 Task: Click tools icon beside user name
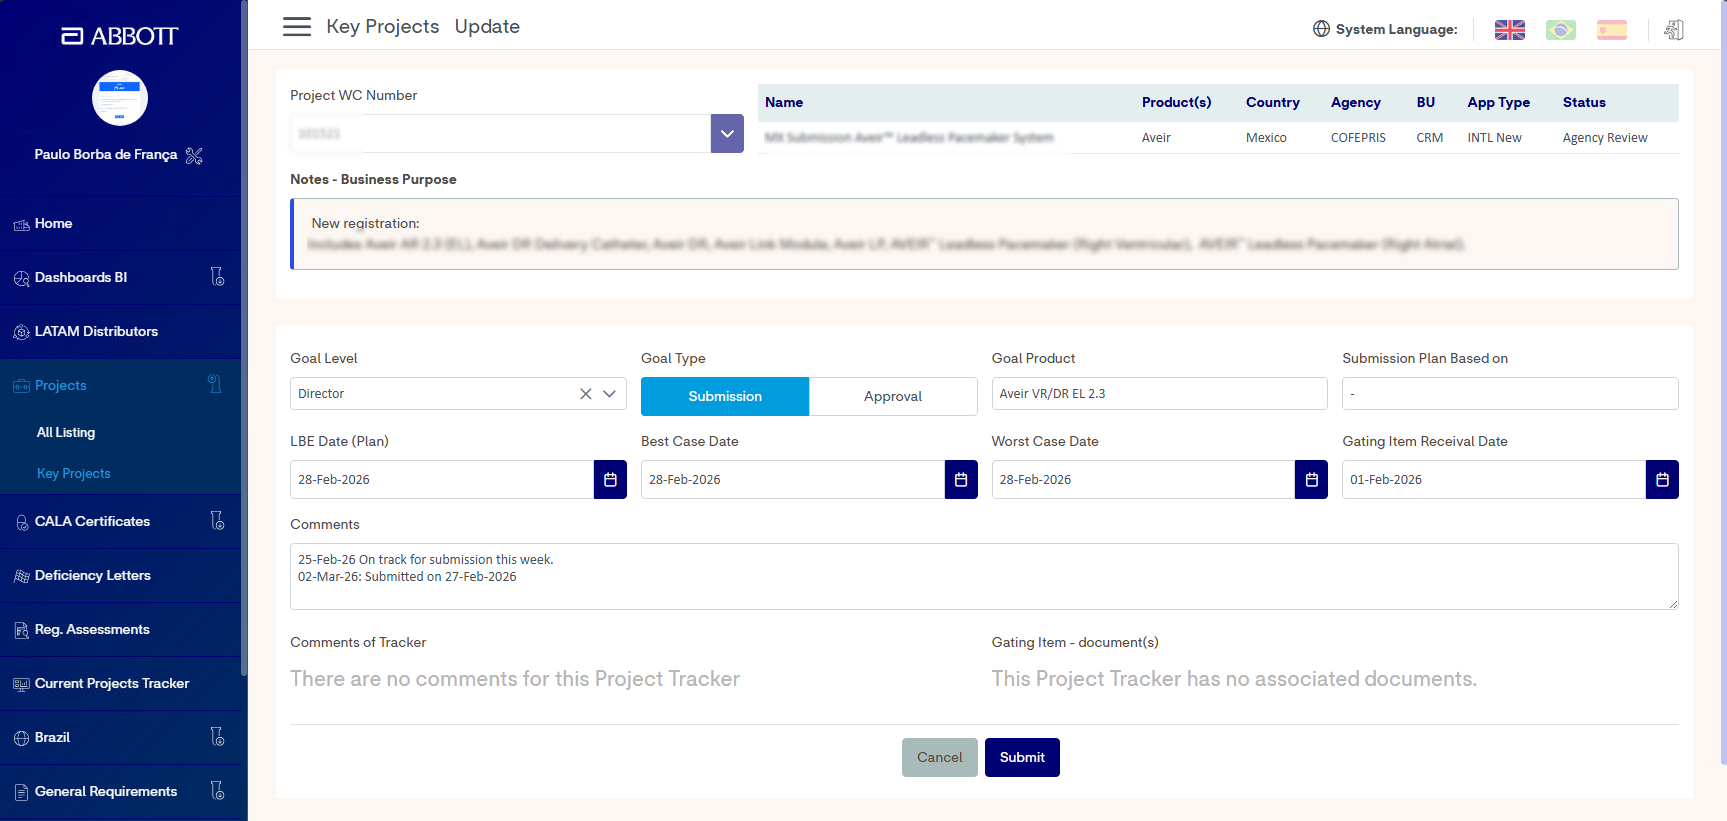coord(194,155)
